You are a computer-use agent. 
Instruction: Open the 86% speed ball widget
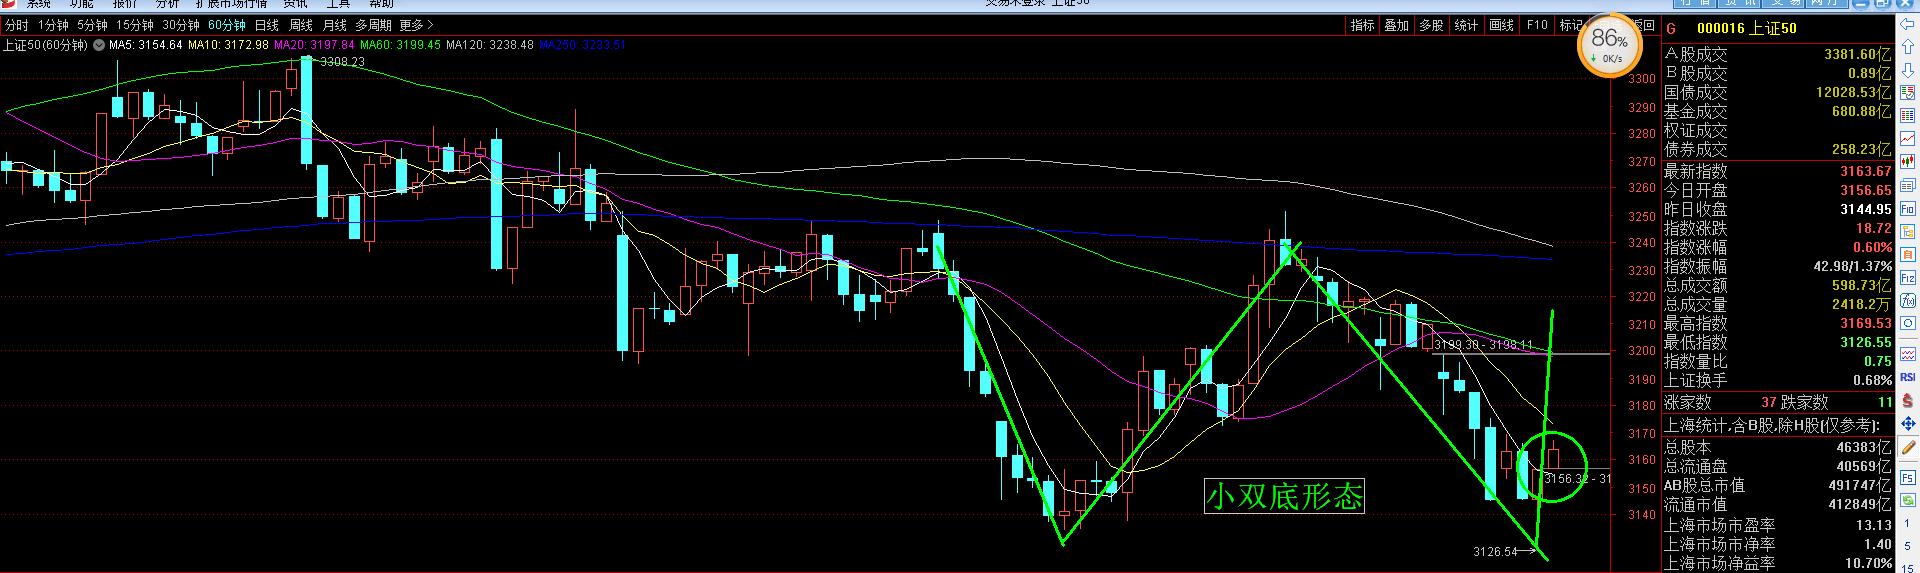coord(1610,45)
